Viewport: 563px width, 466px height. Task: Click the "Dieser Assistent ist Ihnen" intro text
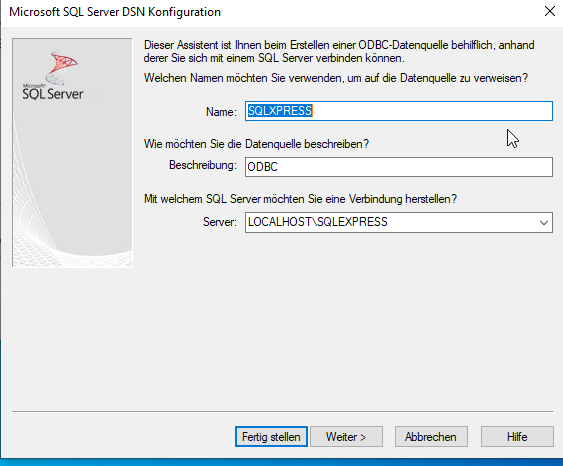pyautogui.click(x=339, y=51)
